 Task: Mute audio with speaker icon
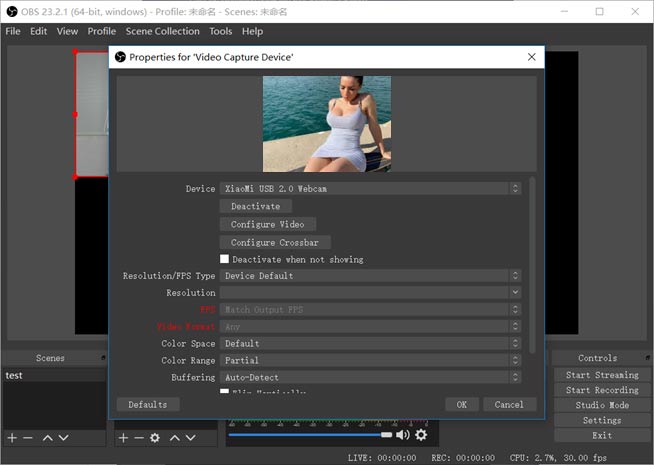[x=402, y=435]
